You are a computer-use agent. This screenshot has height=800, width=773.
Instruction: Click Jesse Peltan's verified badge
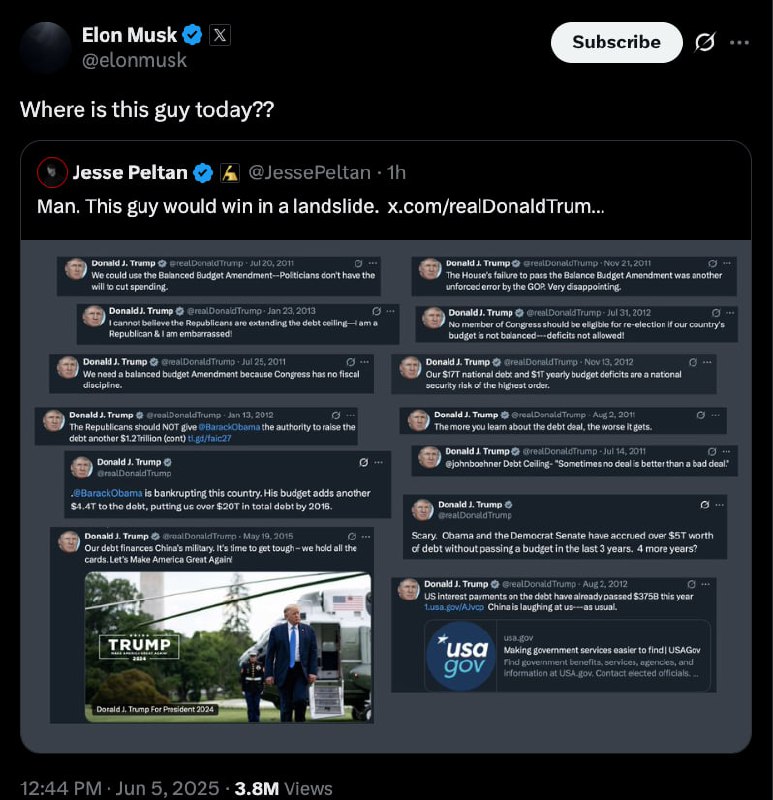point(203,173)
